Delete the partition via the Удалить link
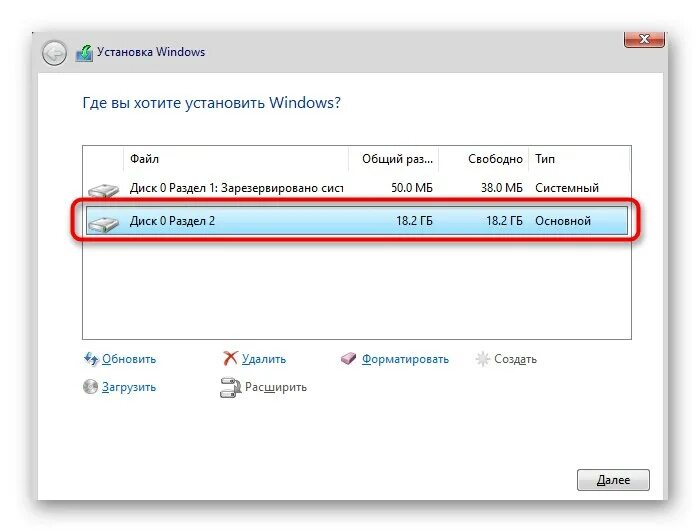Viewport: 700px width, 532px height. coord(264,359)
